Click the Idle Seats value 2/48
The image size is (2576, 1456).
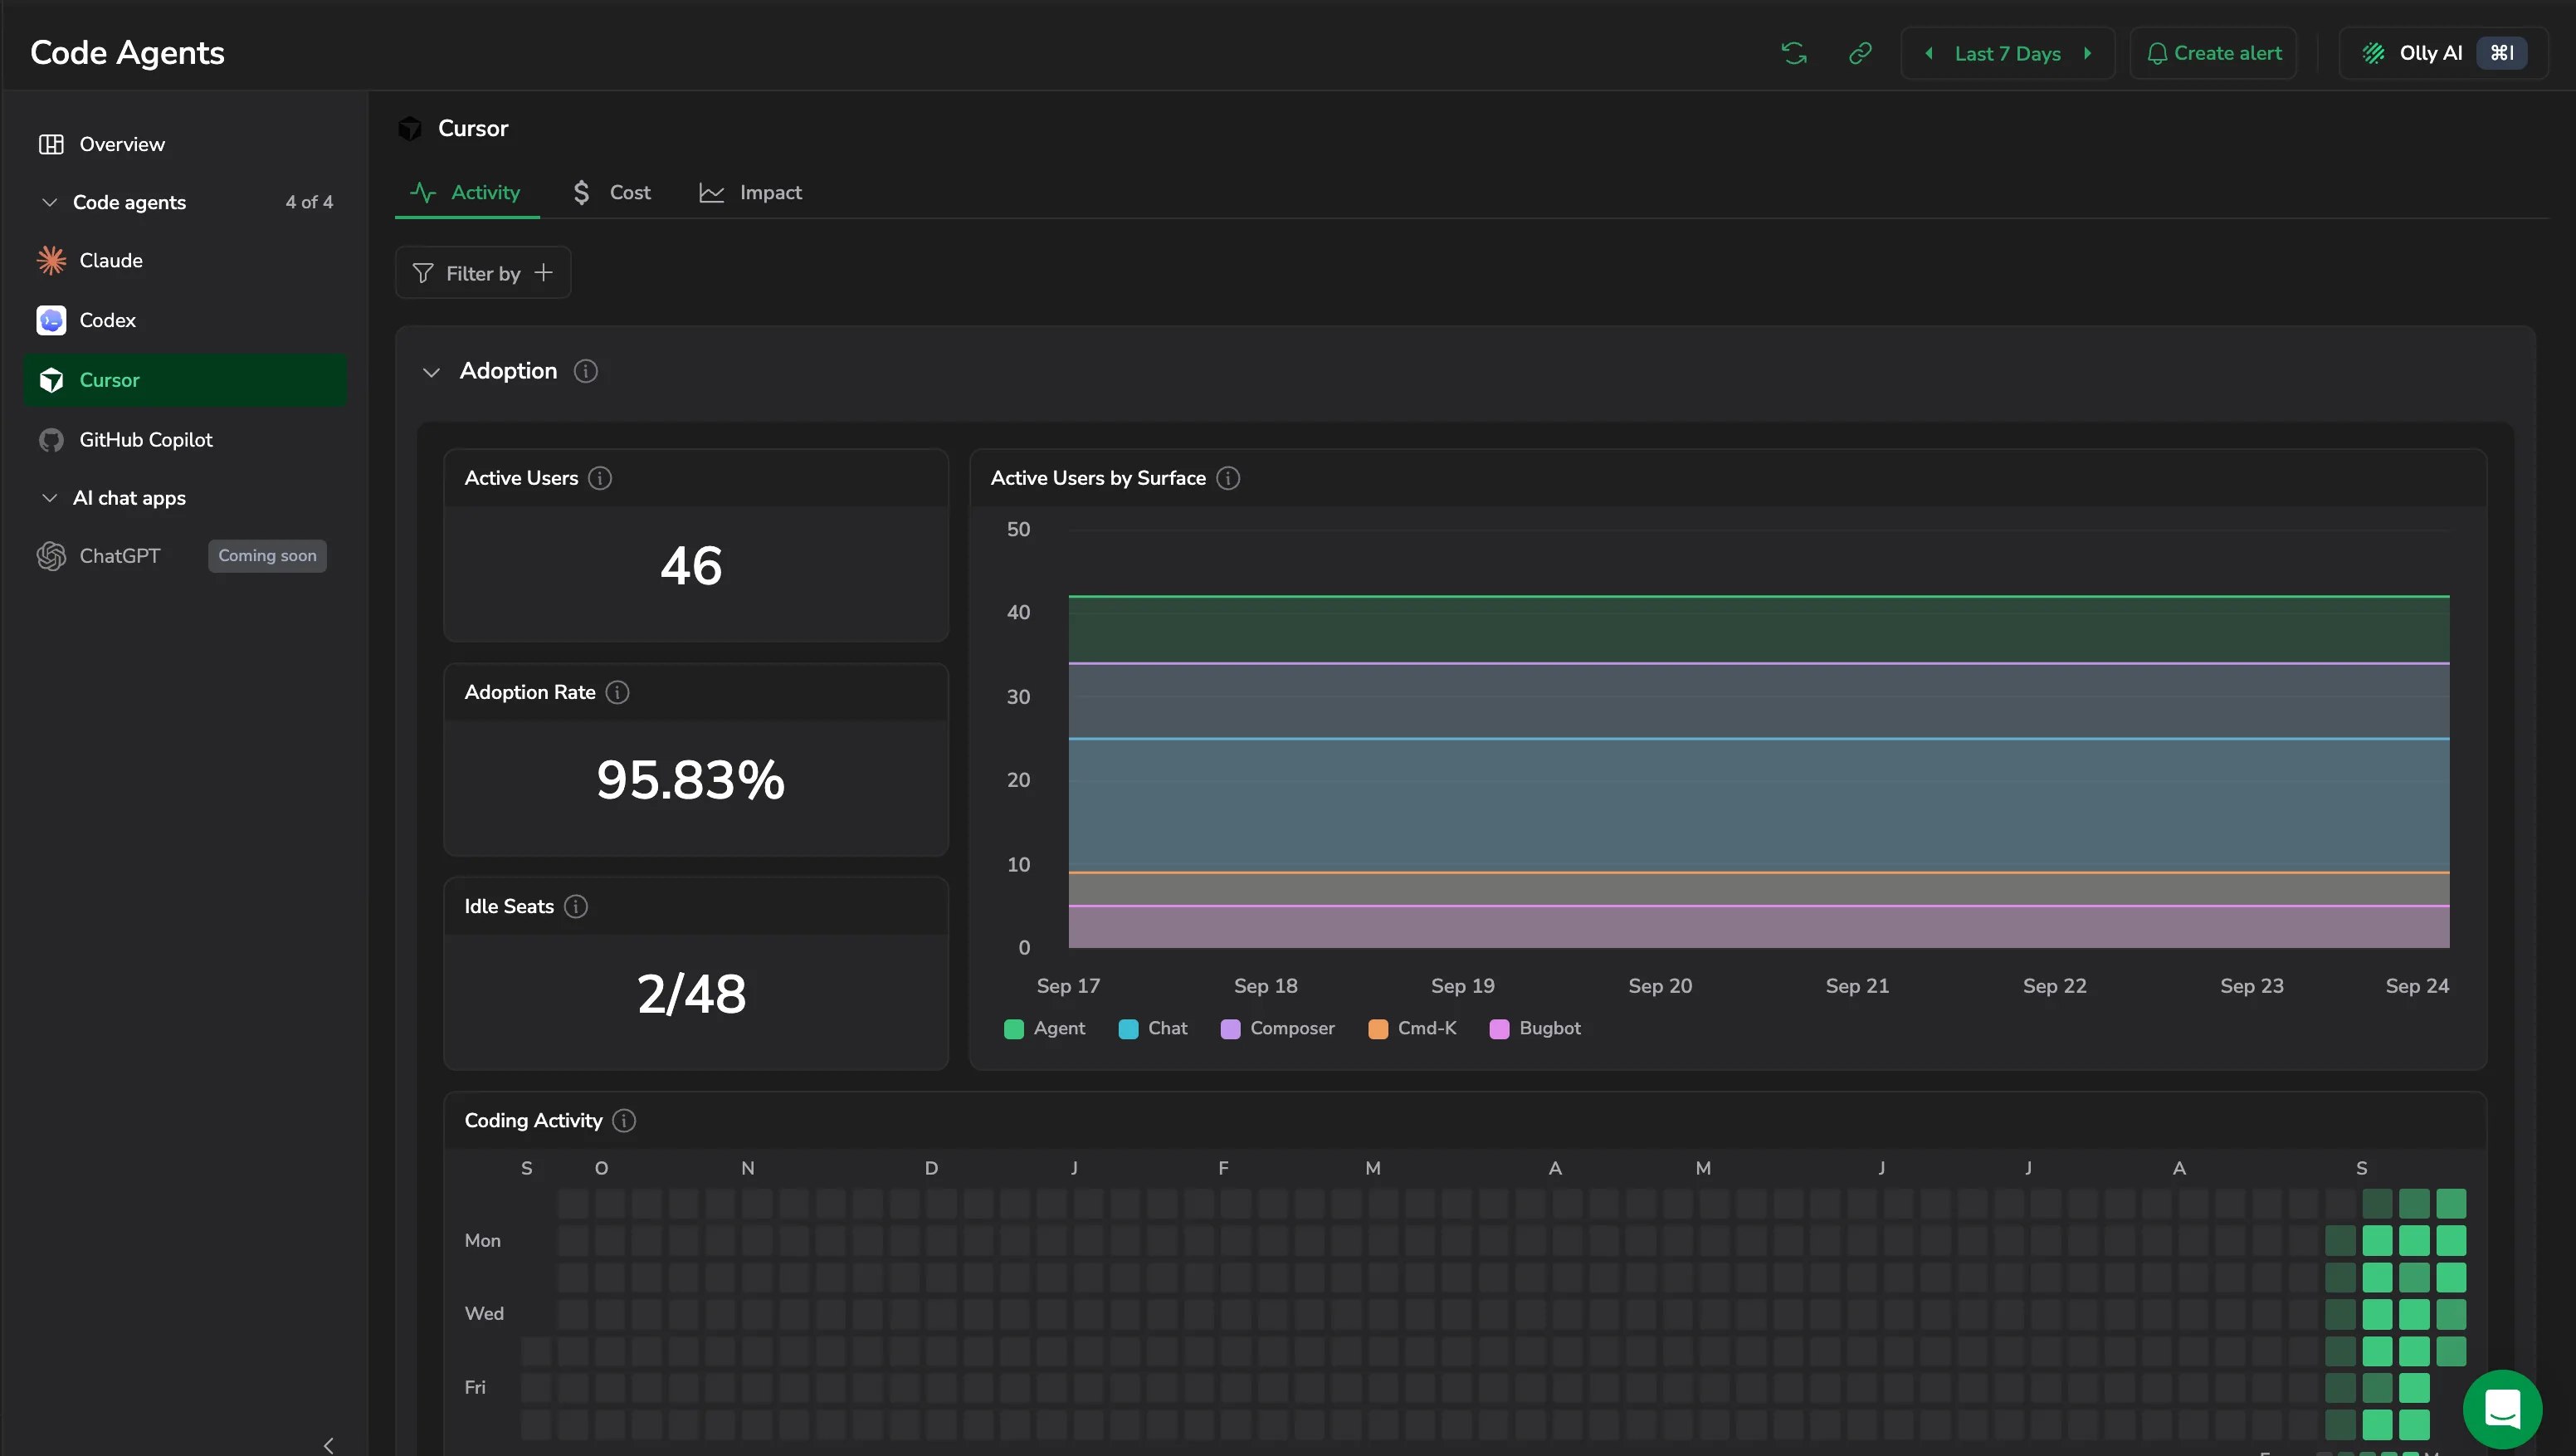[691, 994]
